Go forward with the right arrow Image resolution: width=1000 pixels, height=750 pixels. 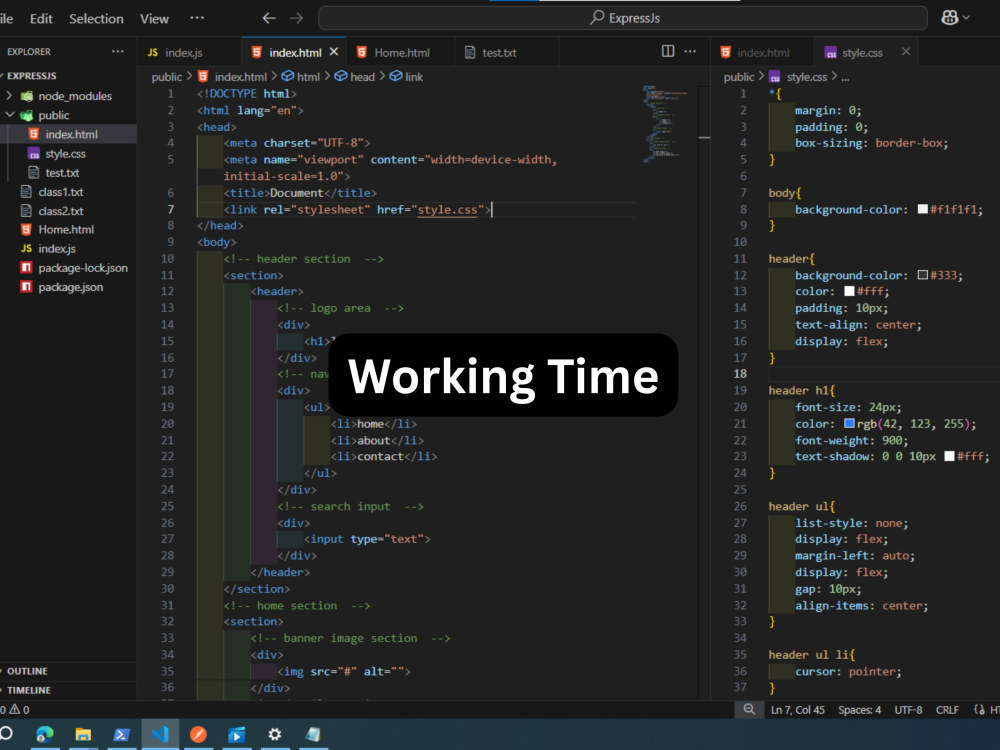coord(297,18)
